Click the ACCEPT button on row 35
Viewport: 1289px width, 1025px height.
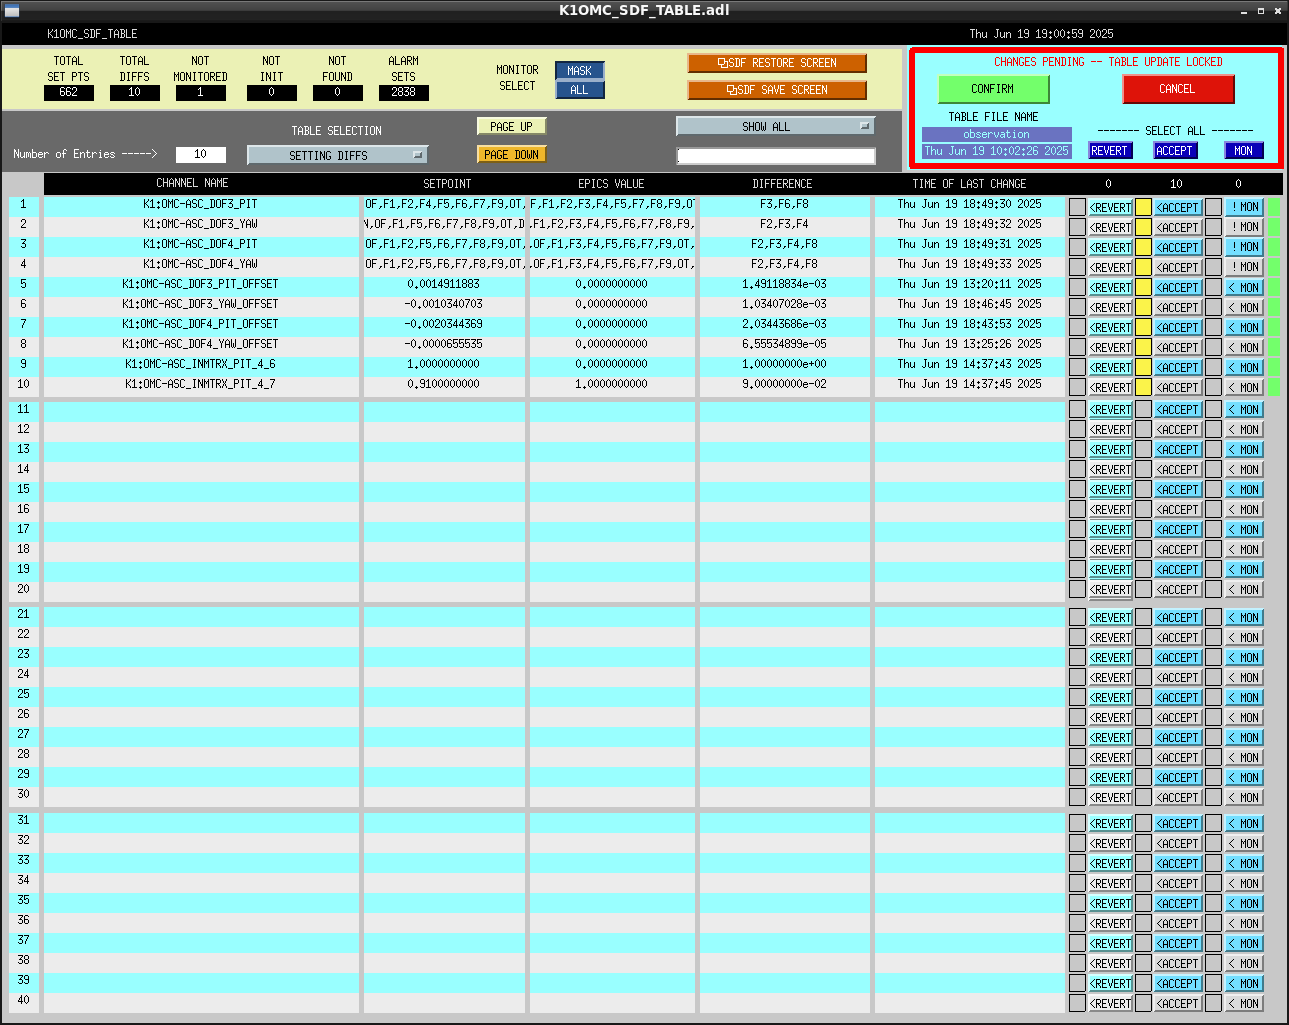(x=1178, y=903)
